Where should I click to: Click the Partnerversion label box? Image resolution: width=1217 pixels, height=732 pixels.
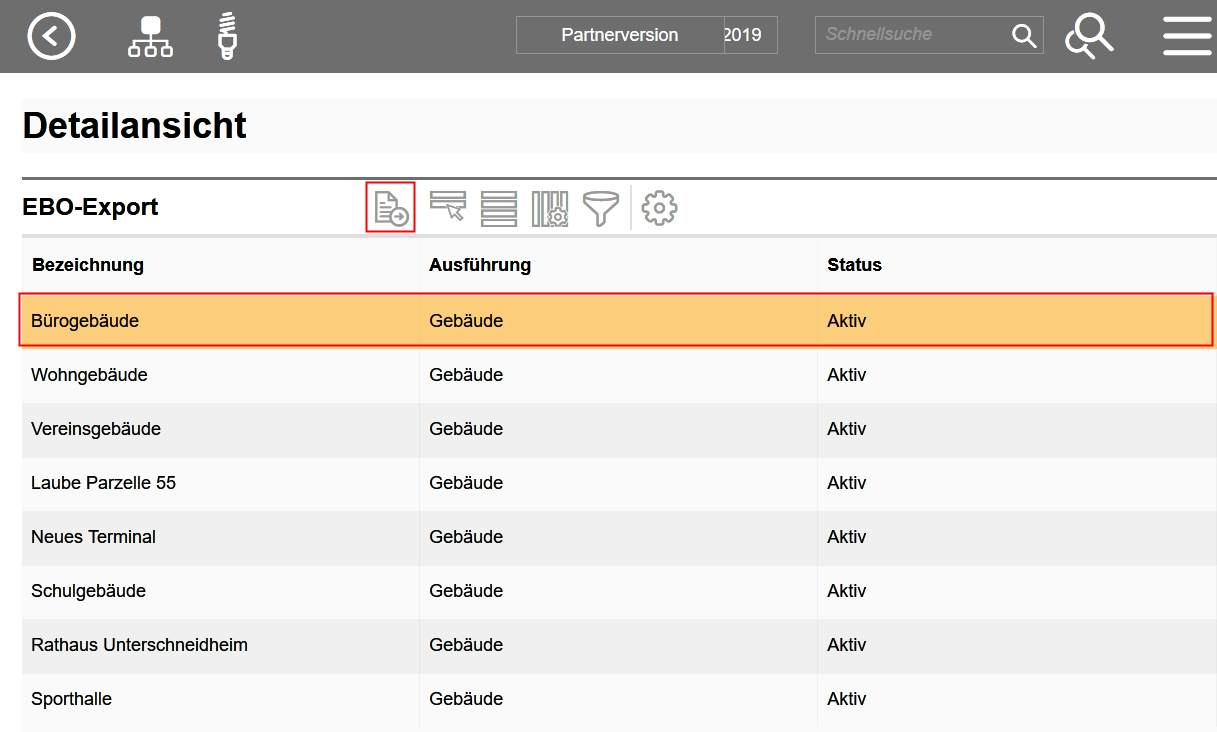pyautogui.click(x=620, y=35)
